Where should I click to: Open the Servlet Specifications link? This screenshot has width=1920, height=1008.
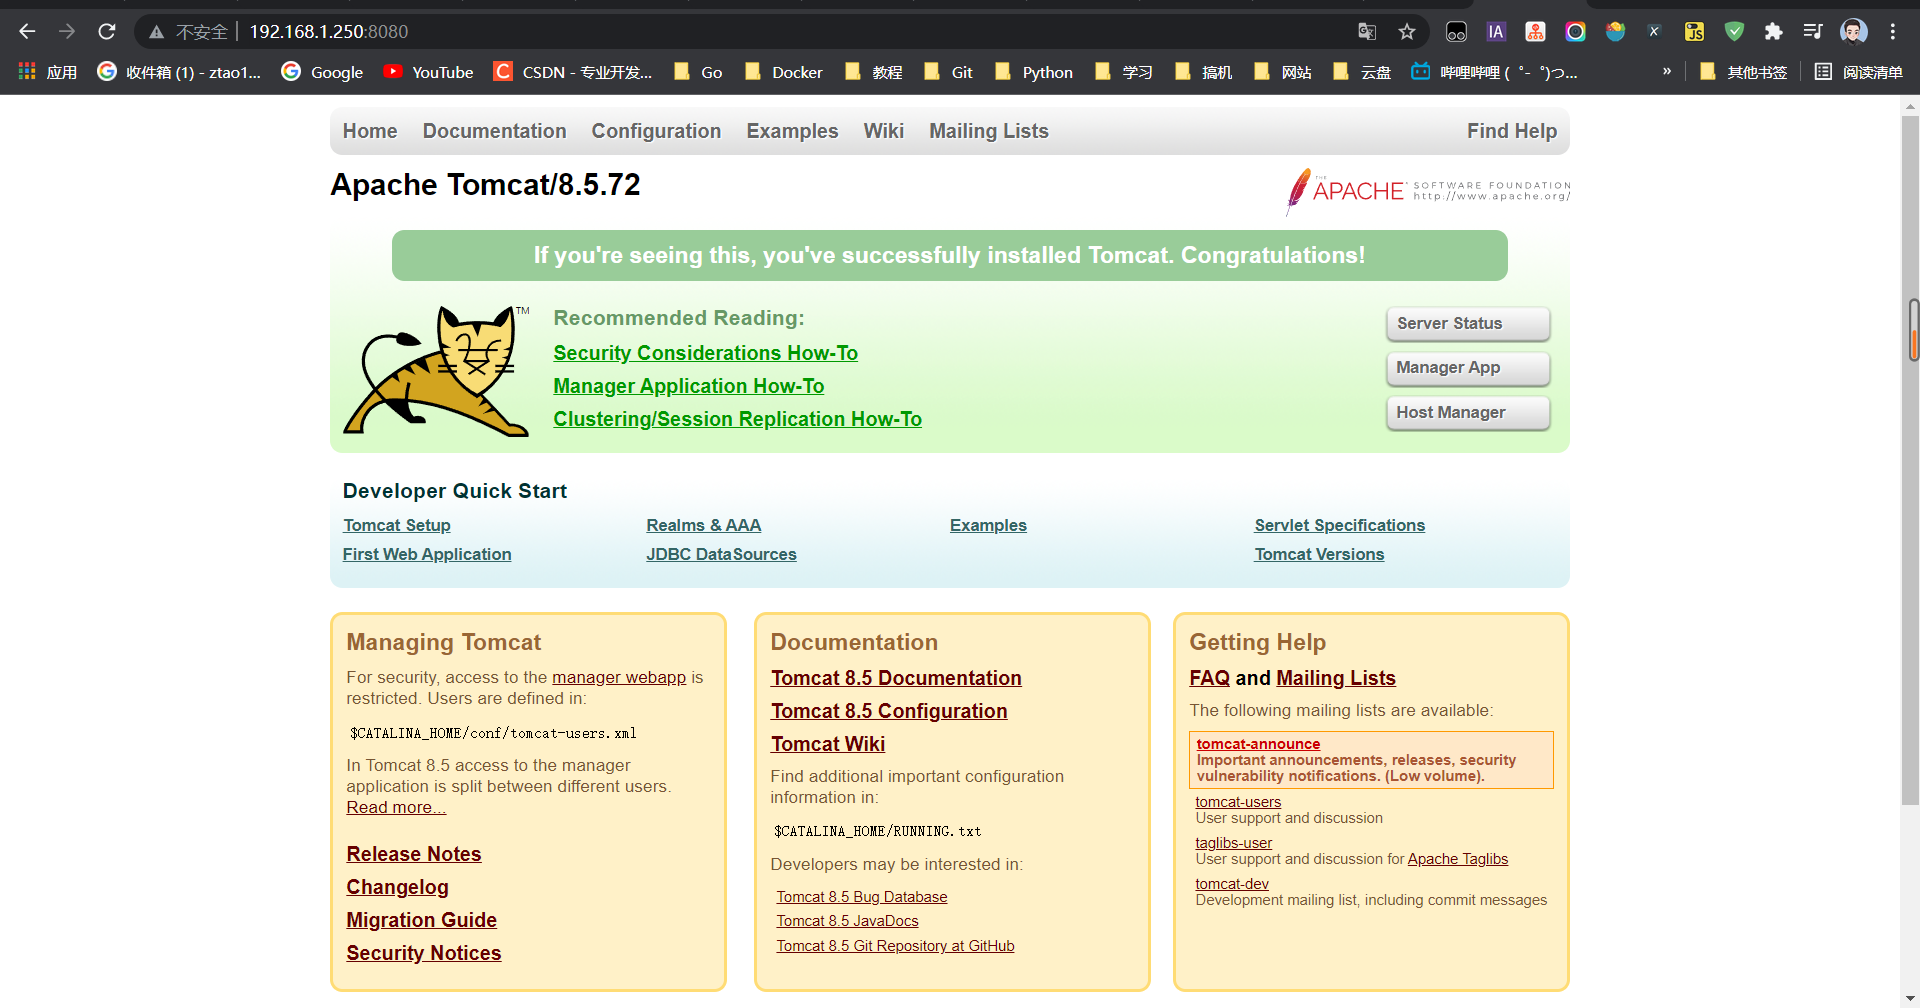coord(1340,525)
